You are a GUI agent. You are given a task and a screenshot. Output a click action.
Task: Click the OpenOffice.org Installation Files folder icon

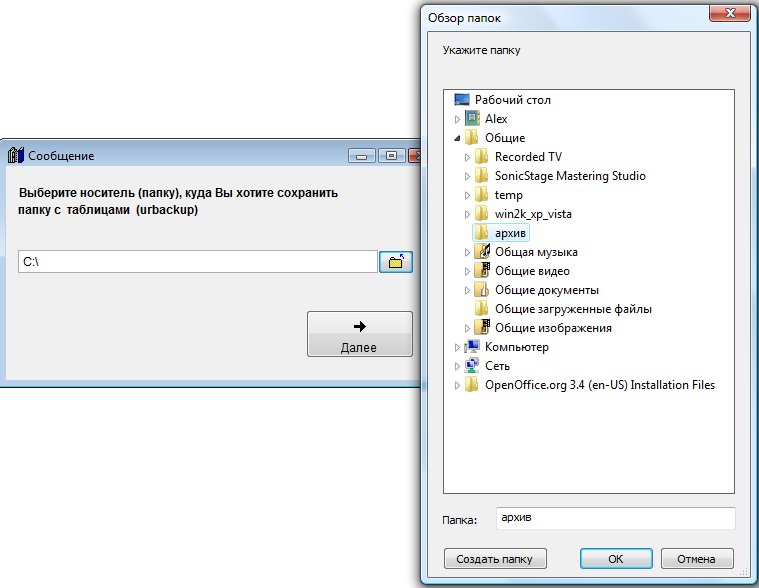[471, 384]
